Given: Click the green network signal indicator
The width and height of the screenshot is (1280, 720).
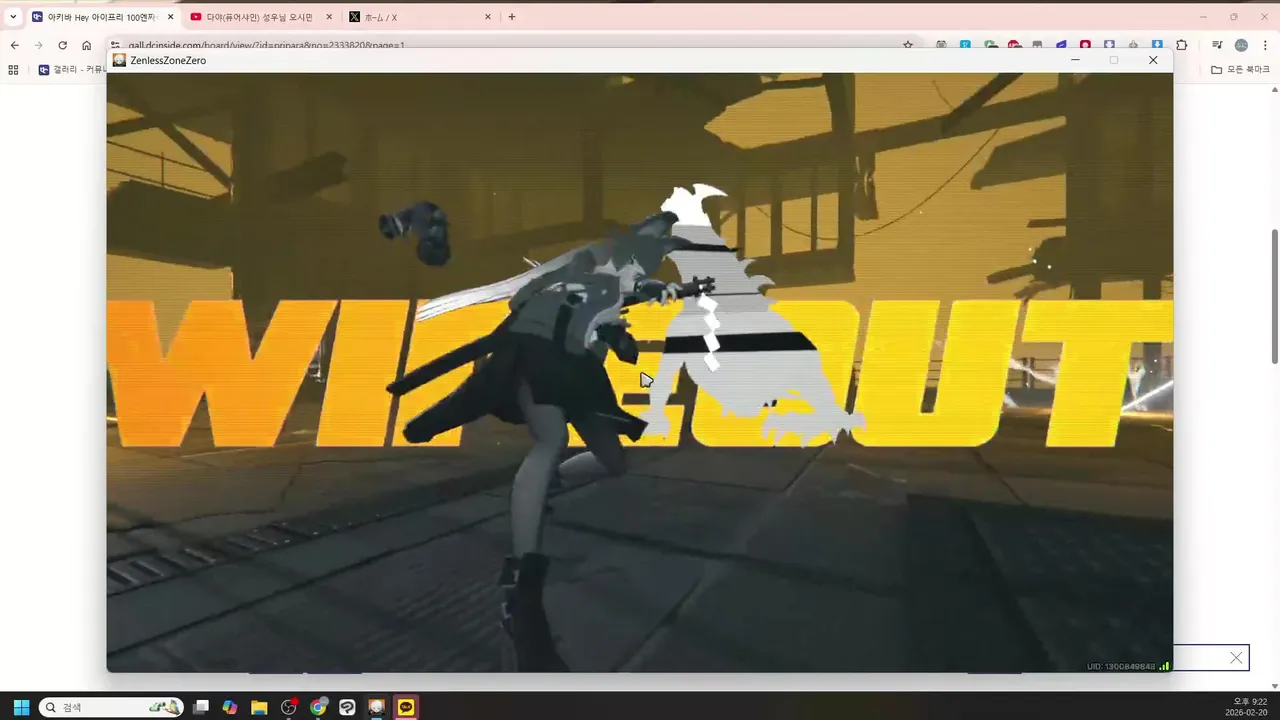Looking at the screenshot, I should 1164,666.
